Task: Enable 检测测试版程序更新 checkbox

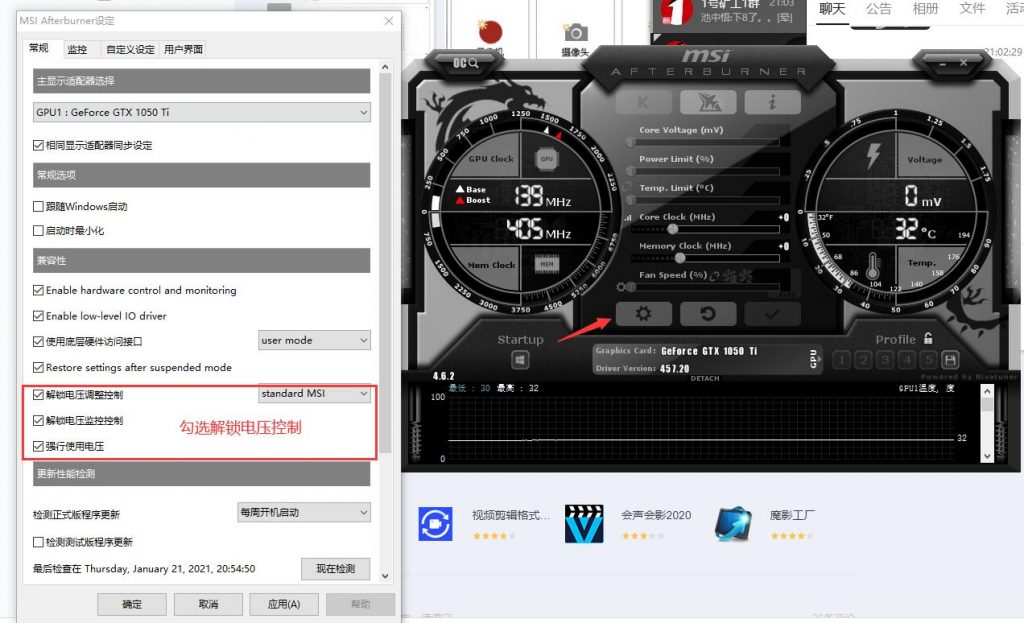Action: pyautogui.click(x=39, y=542)
